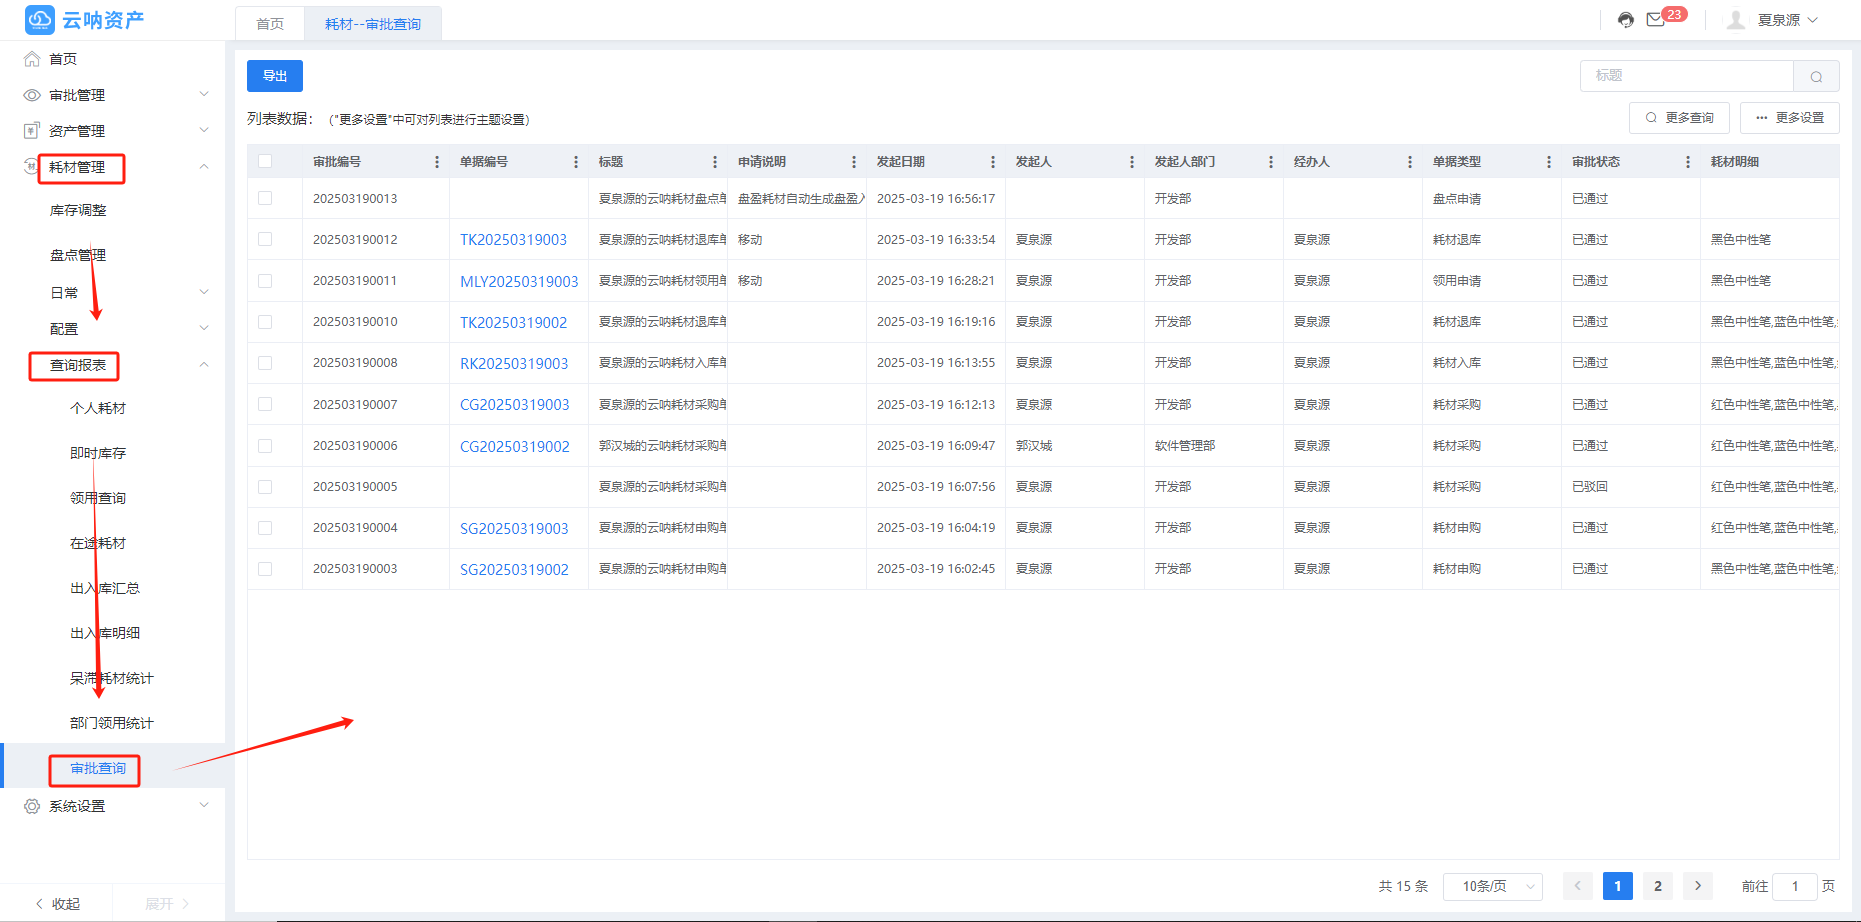Open column menu dots for 经办人
Viewport: 1861px width, 922px height.
1410,162
